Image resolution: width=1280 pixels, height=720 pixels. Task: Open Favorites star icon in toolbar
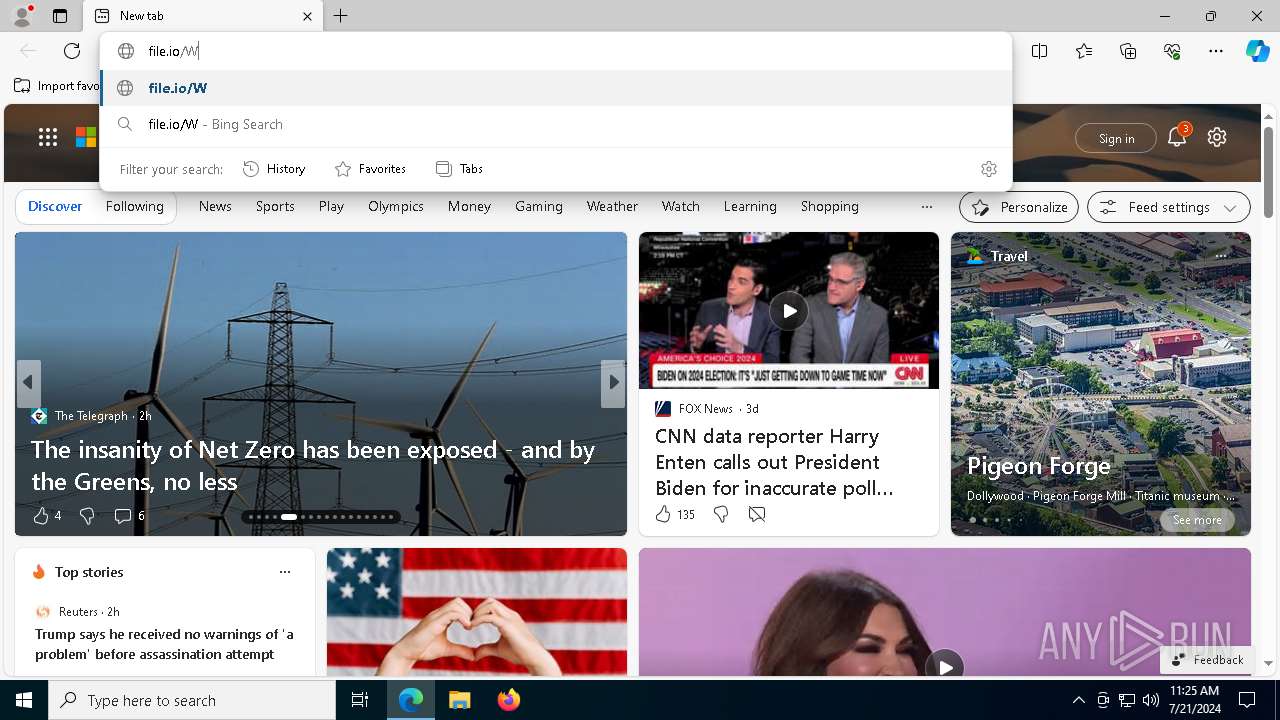point(1084,51)
